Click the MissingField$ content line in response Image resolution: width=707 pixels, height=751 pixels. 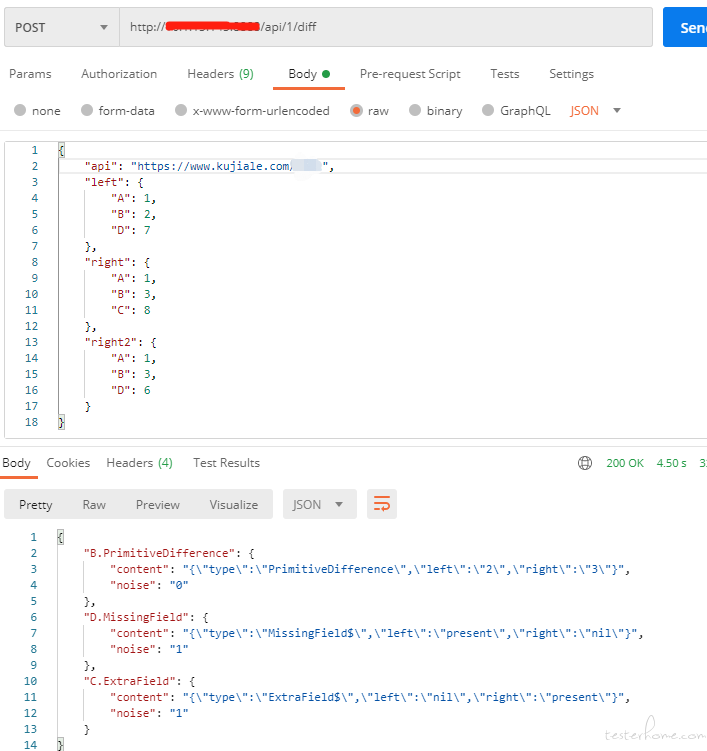[376, 633]
